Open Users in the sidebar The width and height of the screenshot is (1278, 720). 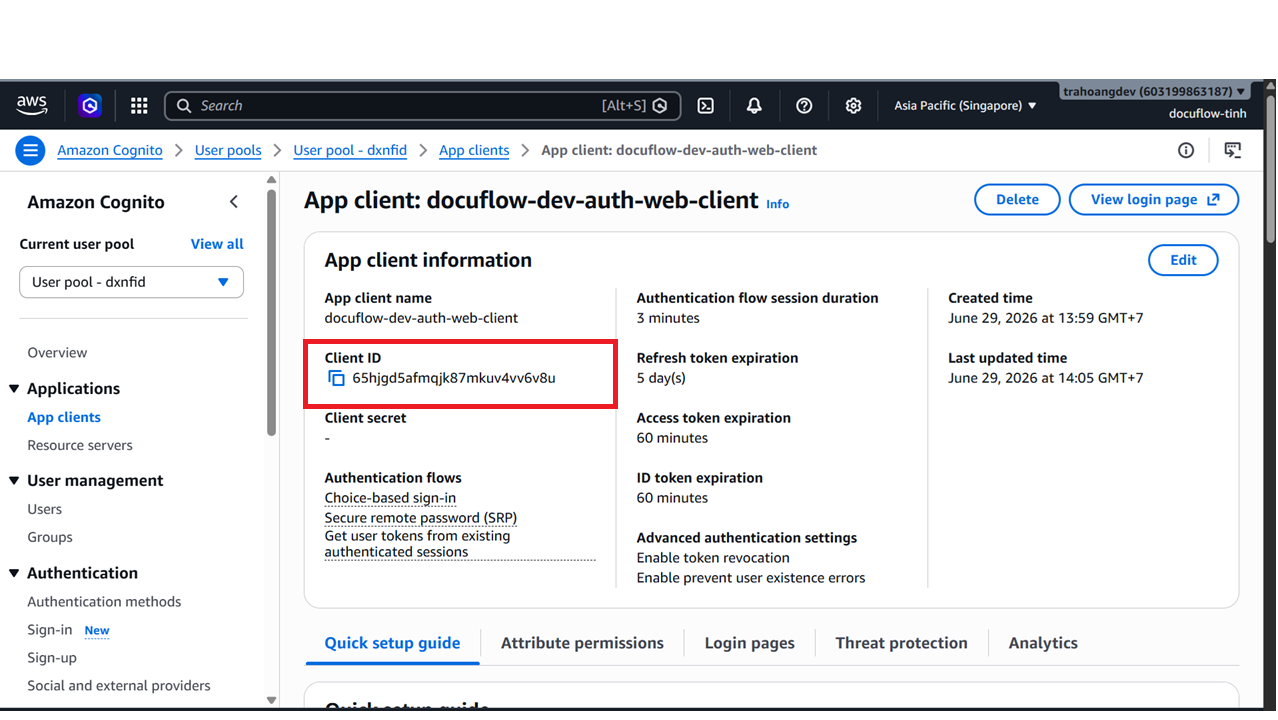pyautogui.click(x=44, y=509)
